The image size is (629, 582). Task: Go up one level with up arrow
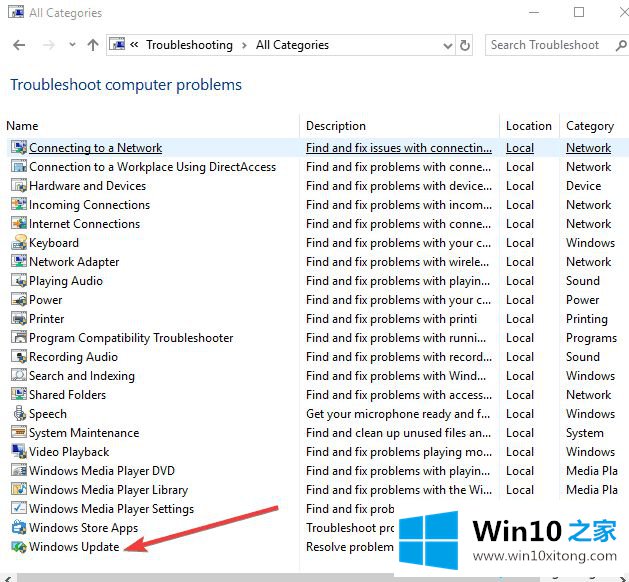(x=93, y=45)
